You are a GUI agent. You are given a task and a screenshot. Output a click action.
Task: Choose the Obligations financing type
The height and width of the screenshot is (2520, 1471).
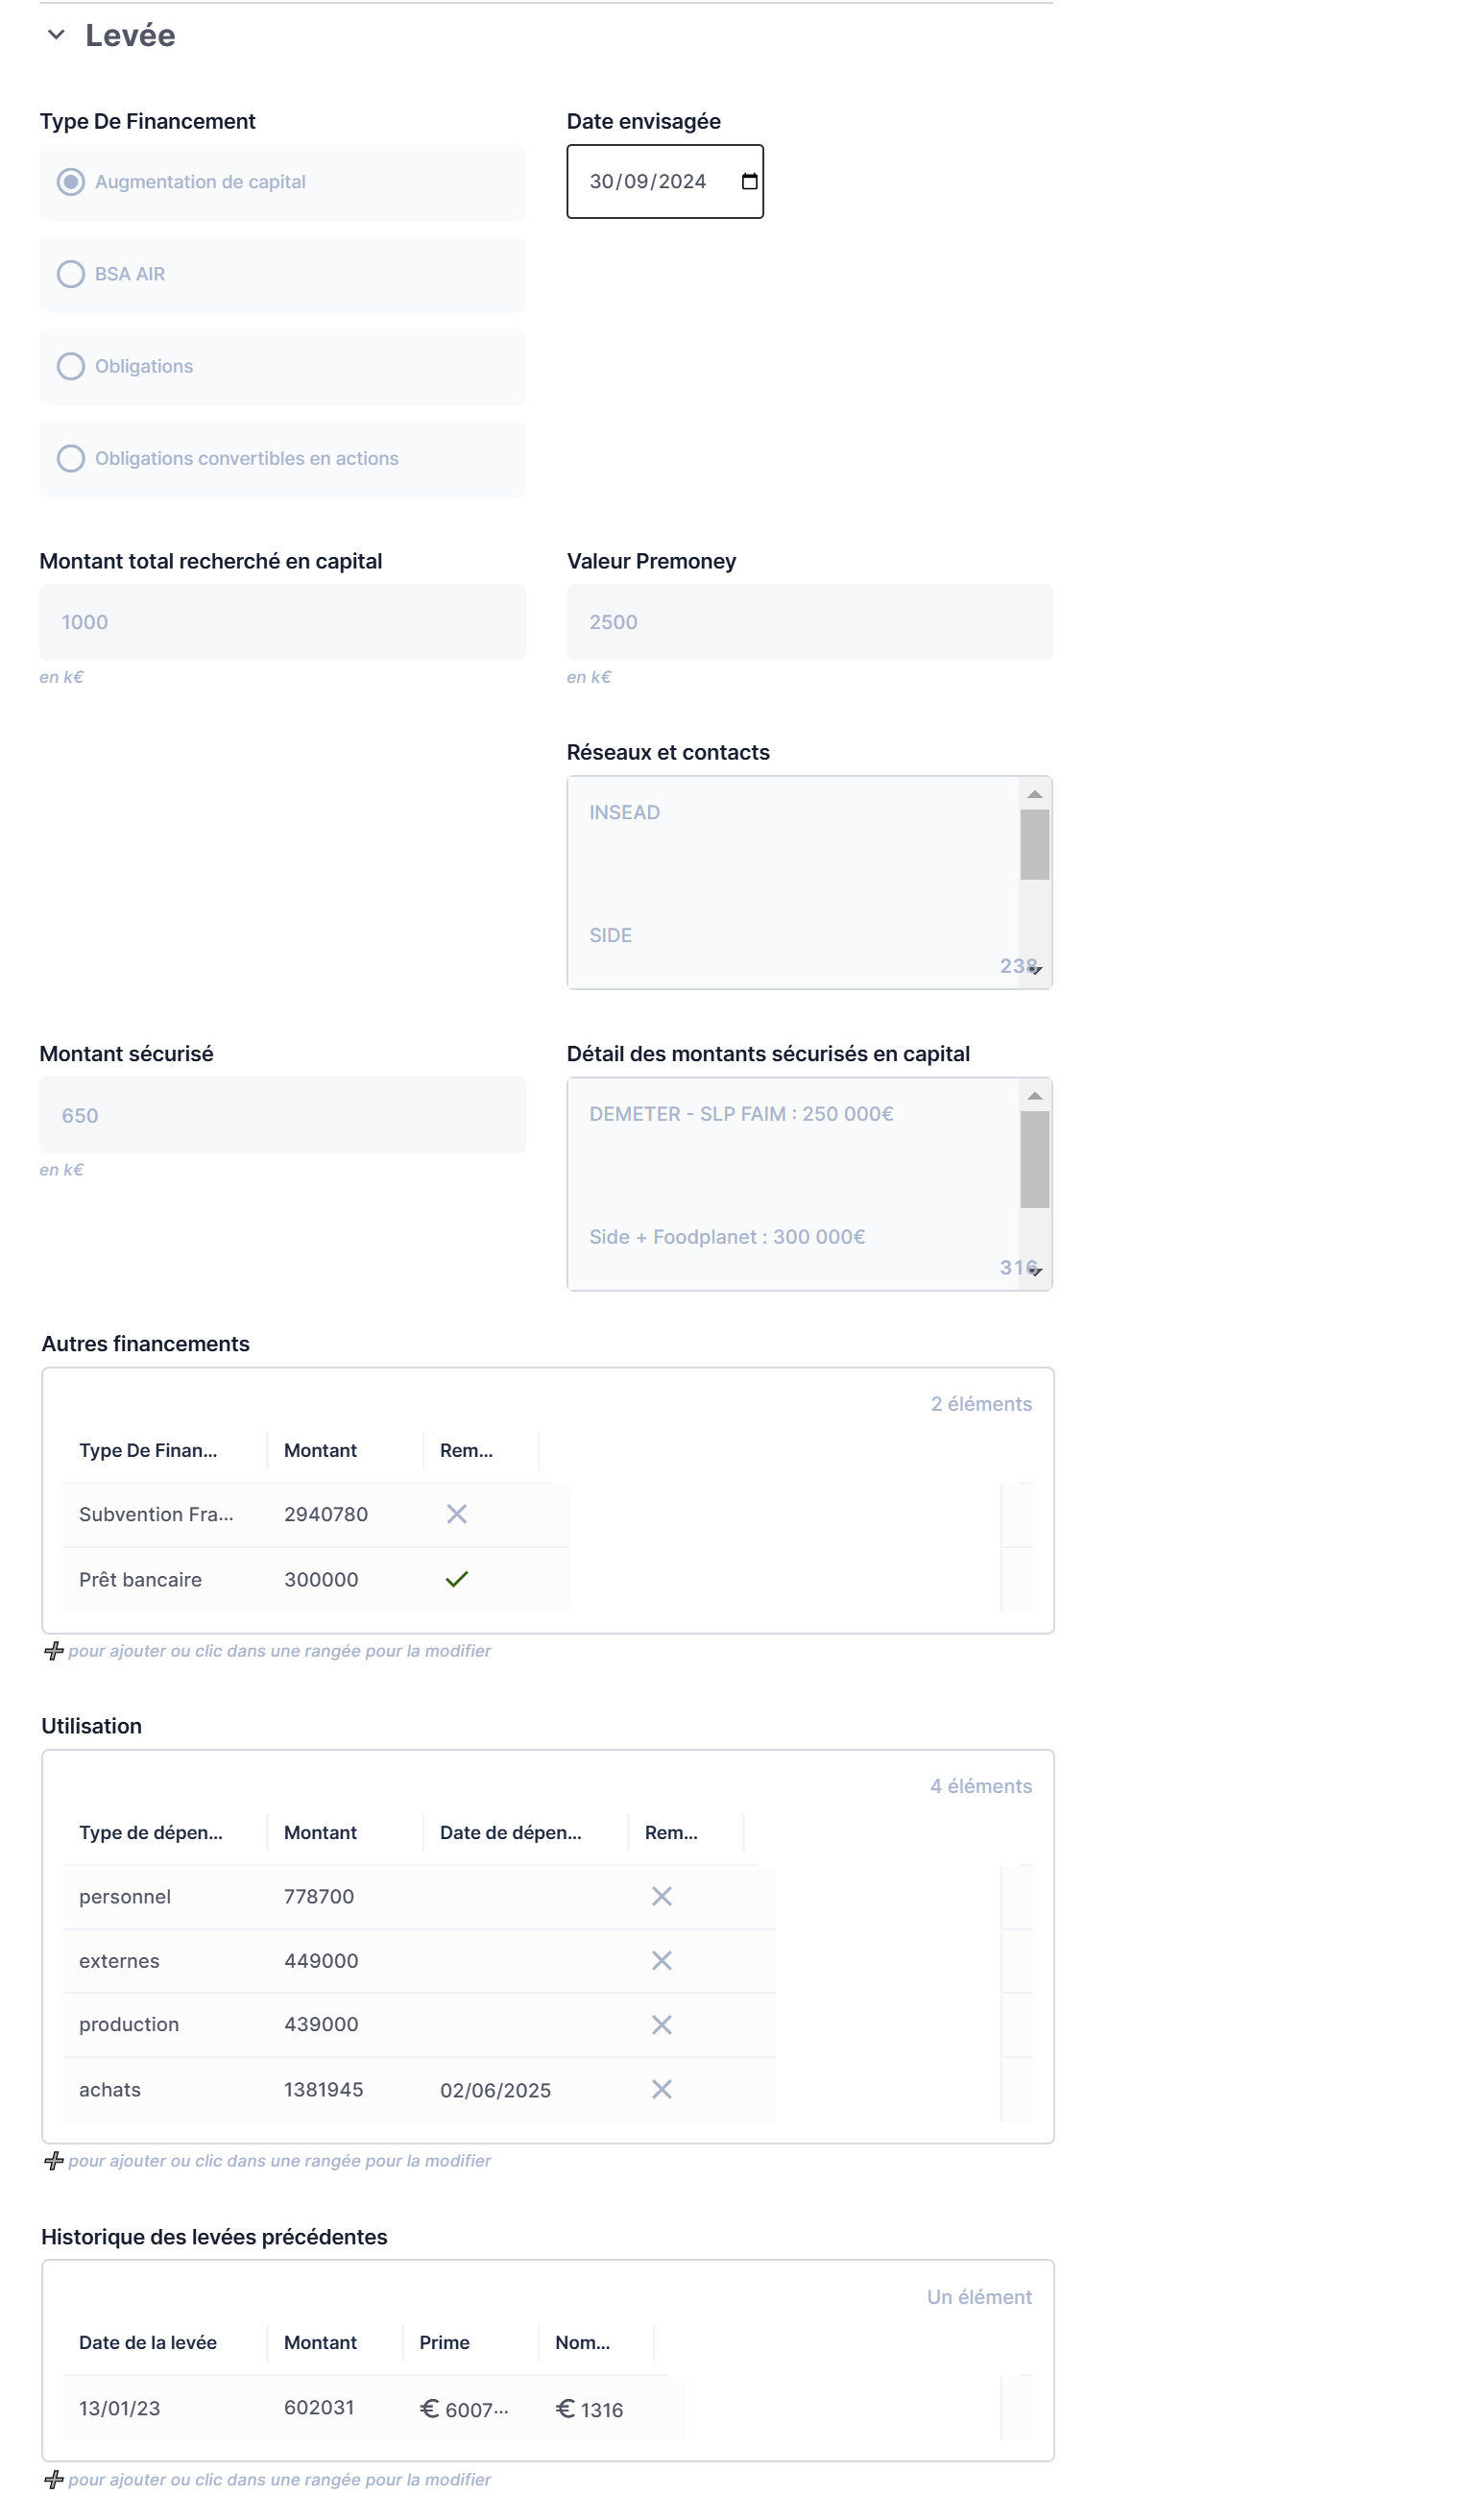click(71, 366)
